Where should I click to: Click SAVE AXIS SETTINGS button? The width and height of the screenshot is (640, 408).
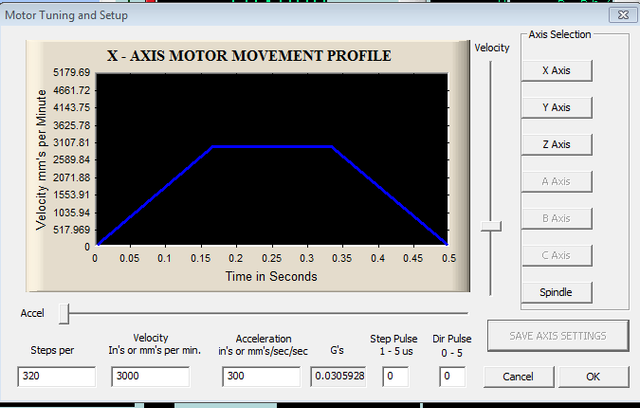pos(558,336)
